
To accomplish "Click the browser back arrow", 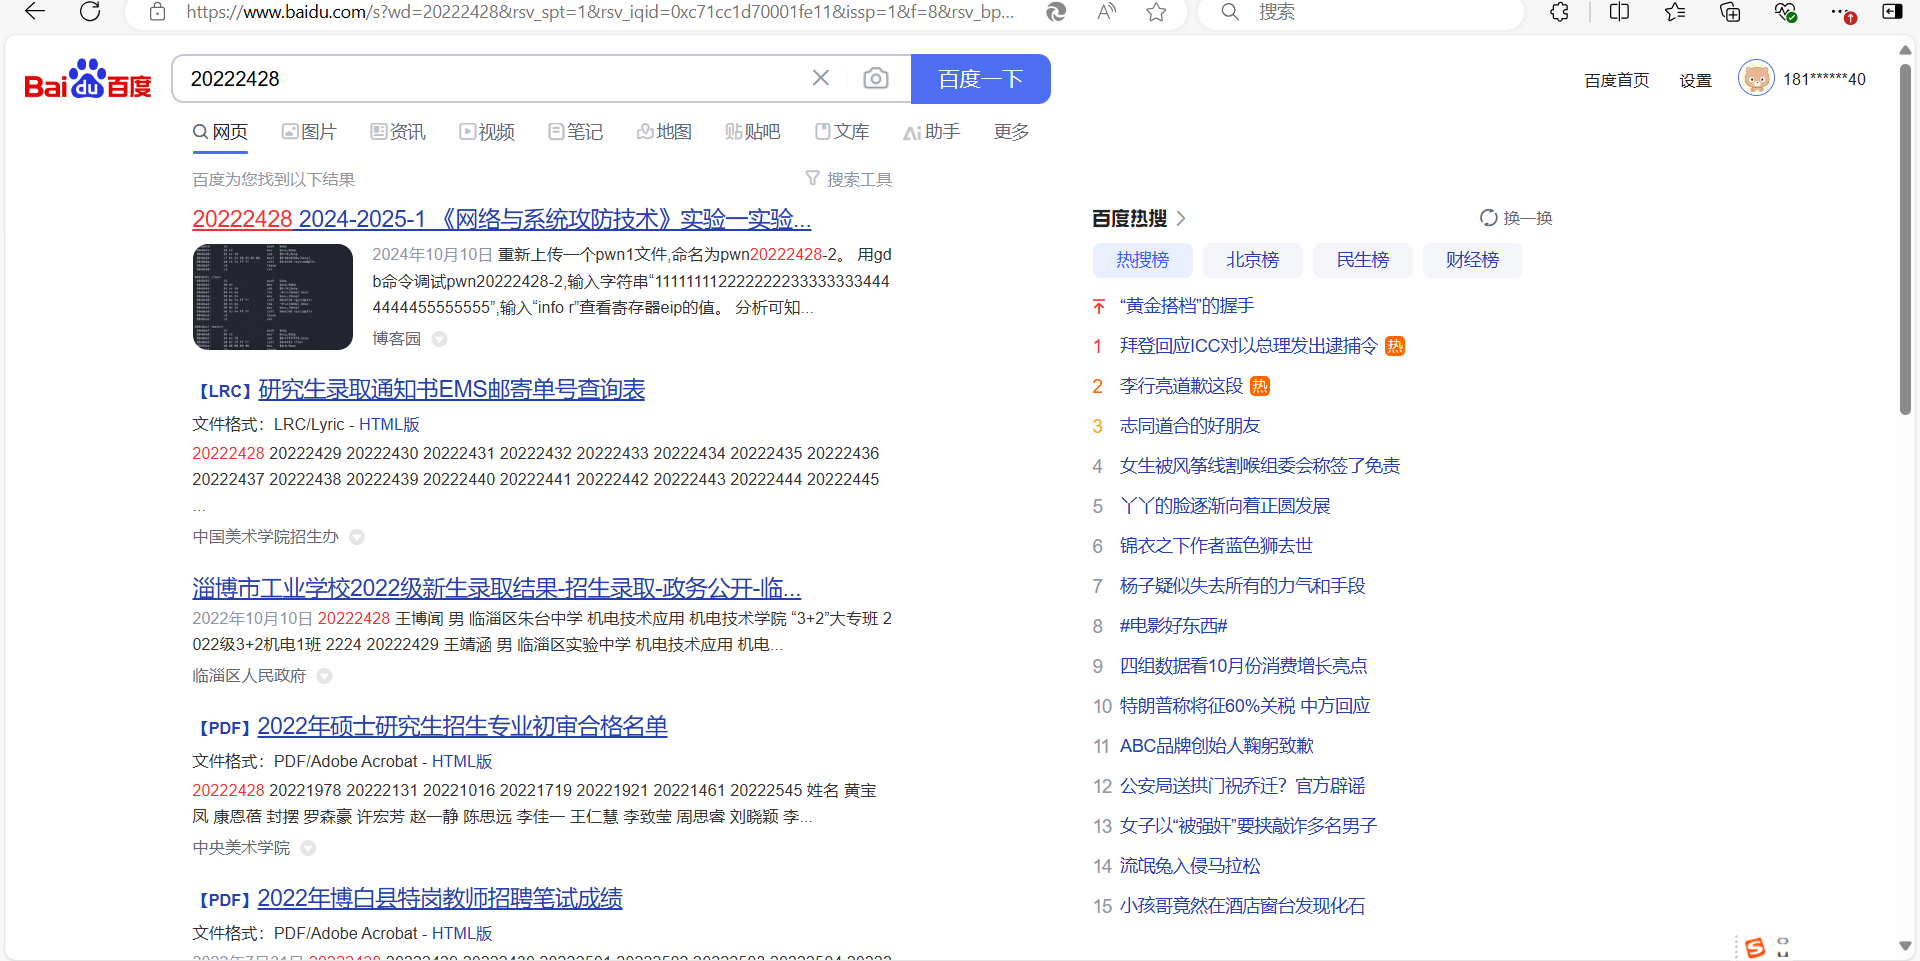I will [35, 12].
